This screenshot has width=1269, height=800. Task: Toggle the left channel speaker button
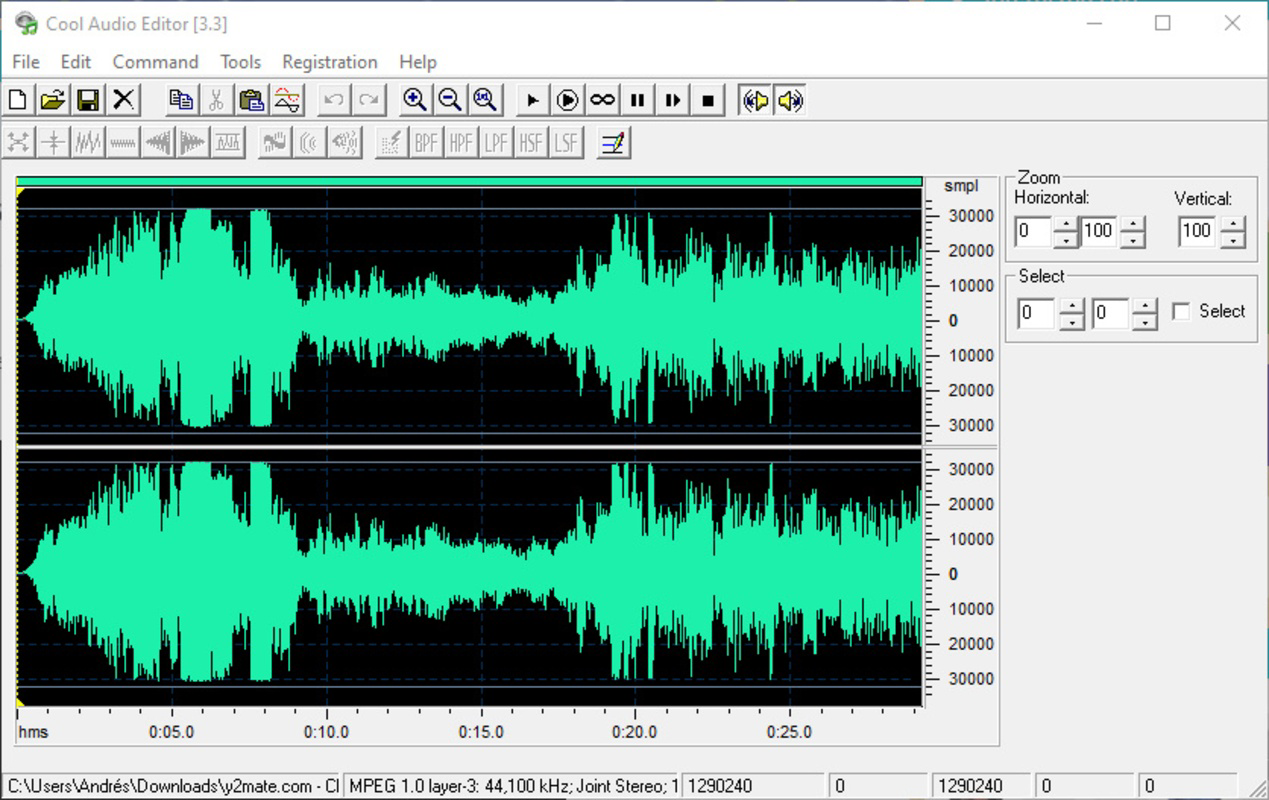tap(755, 100)
